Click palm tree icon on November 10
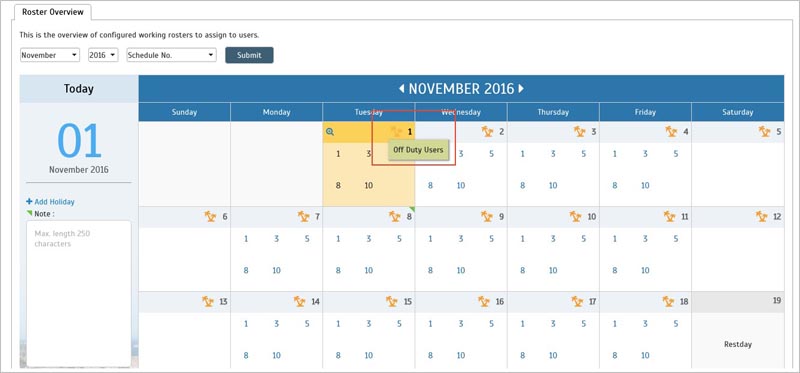 point(576,217)
